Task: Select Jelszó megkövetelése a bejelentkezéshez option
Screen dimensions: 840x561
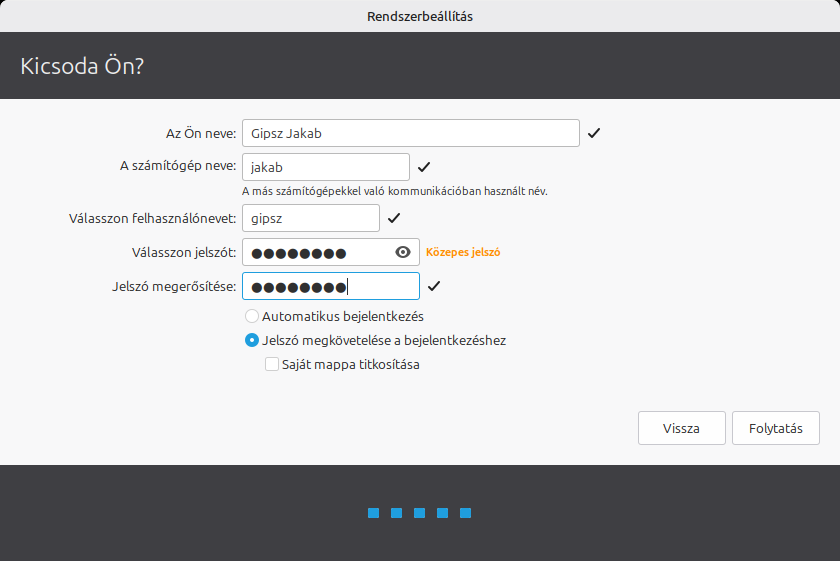Action: click(x=252, y=340)
